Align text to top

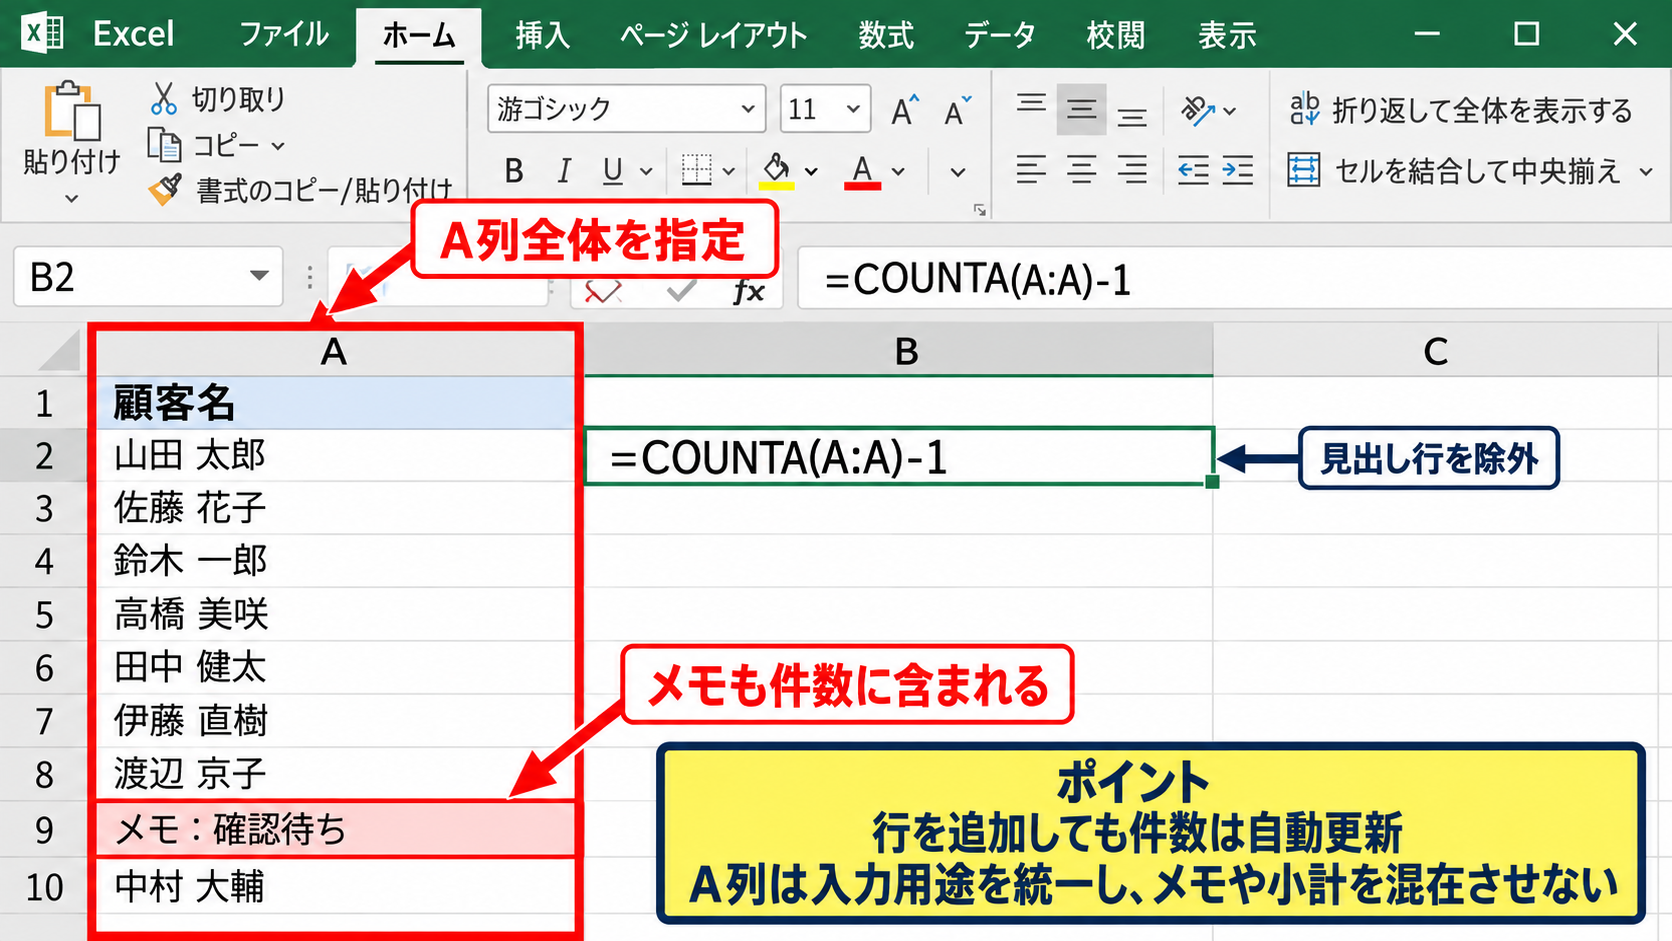point(1031,107)
